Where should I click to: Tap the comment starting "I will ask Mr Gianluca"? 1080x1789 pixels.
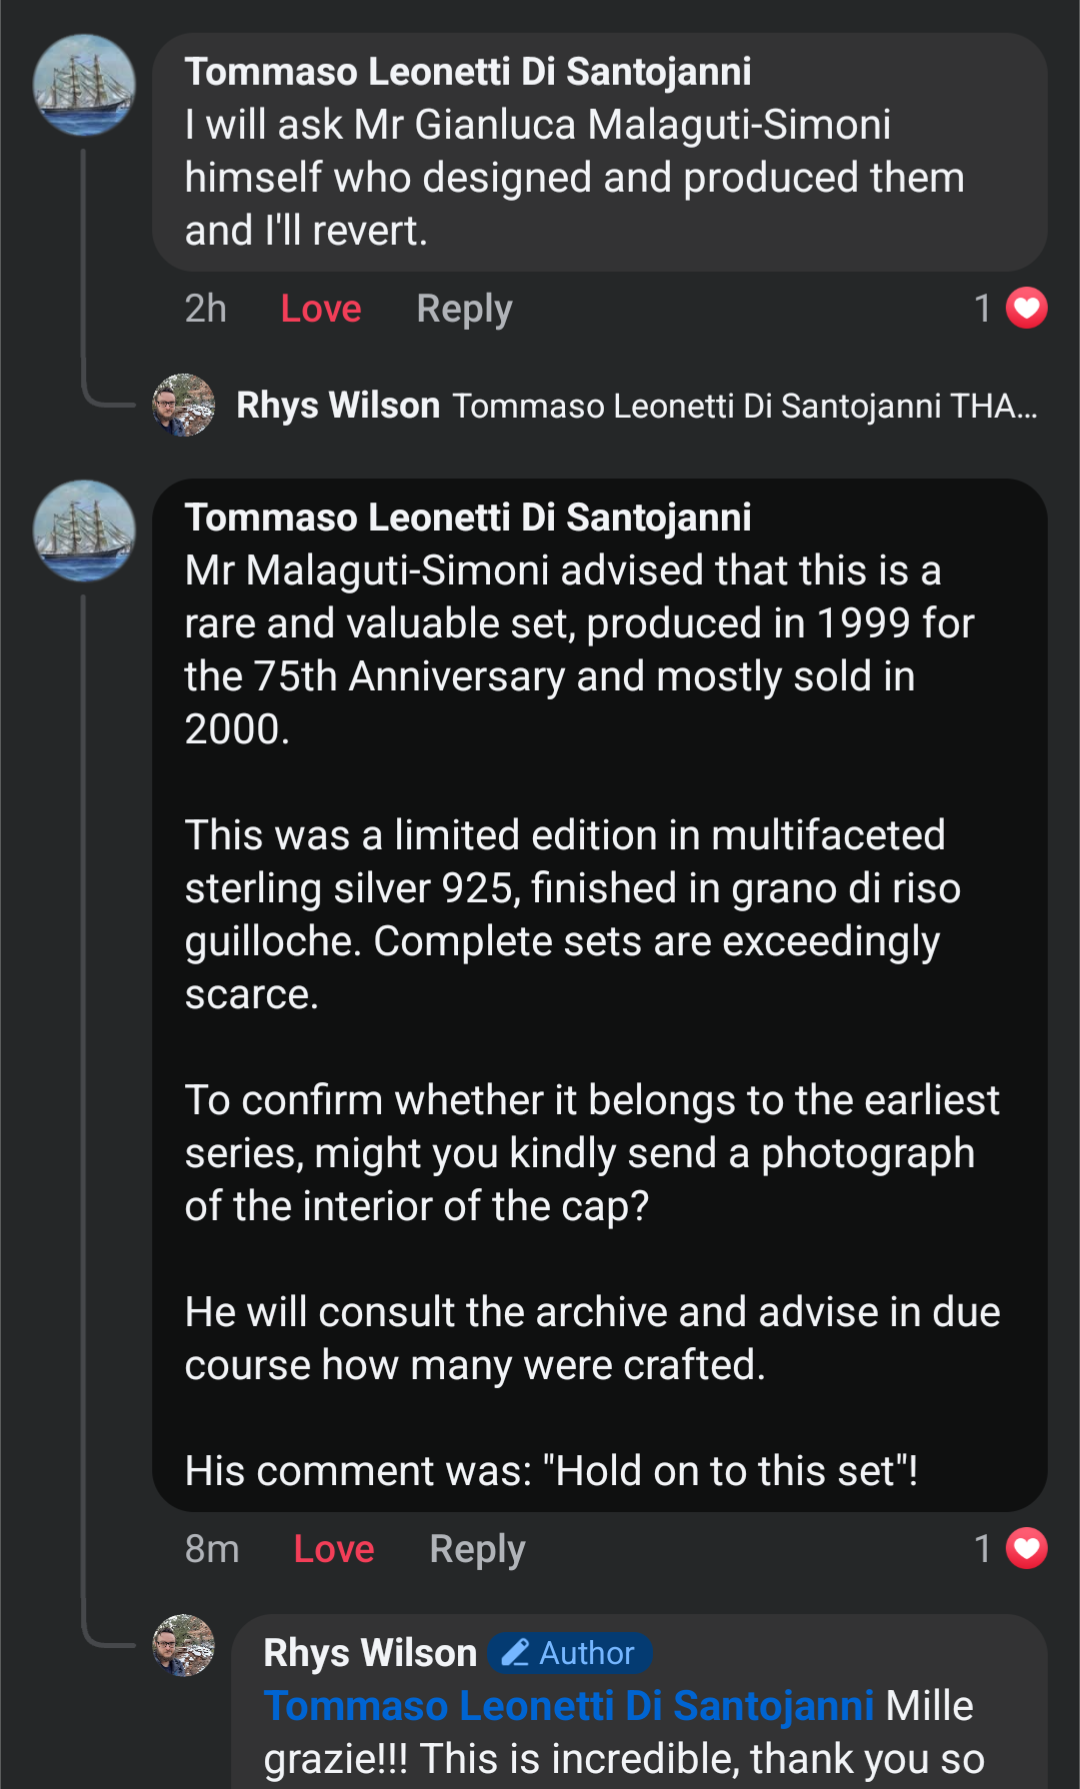(574, 178)
